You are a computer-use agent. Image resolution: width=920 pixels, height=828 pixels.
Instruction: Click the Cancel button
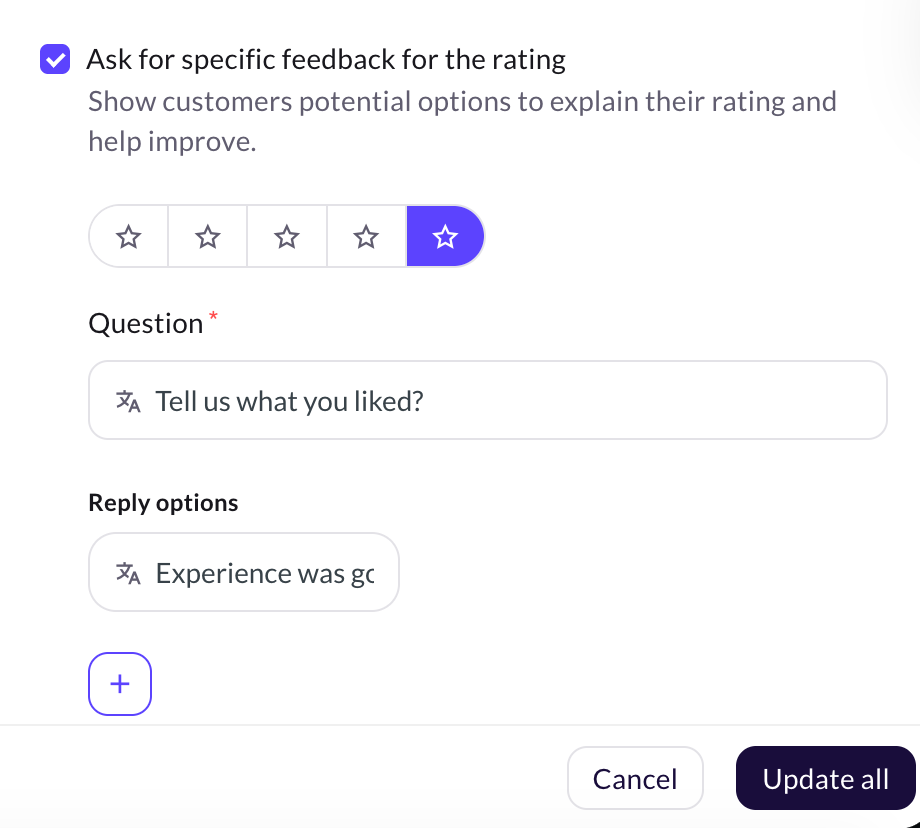635,777
